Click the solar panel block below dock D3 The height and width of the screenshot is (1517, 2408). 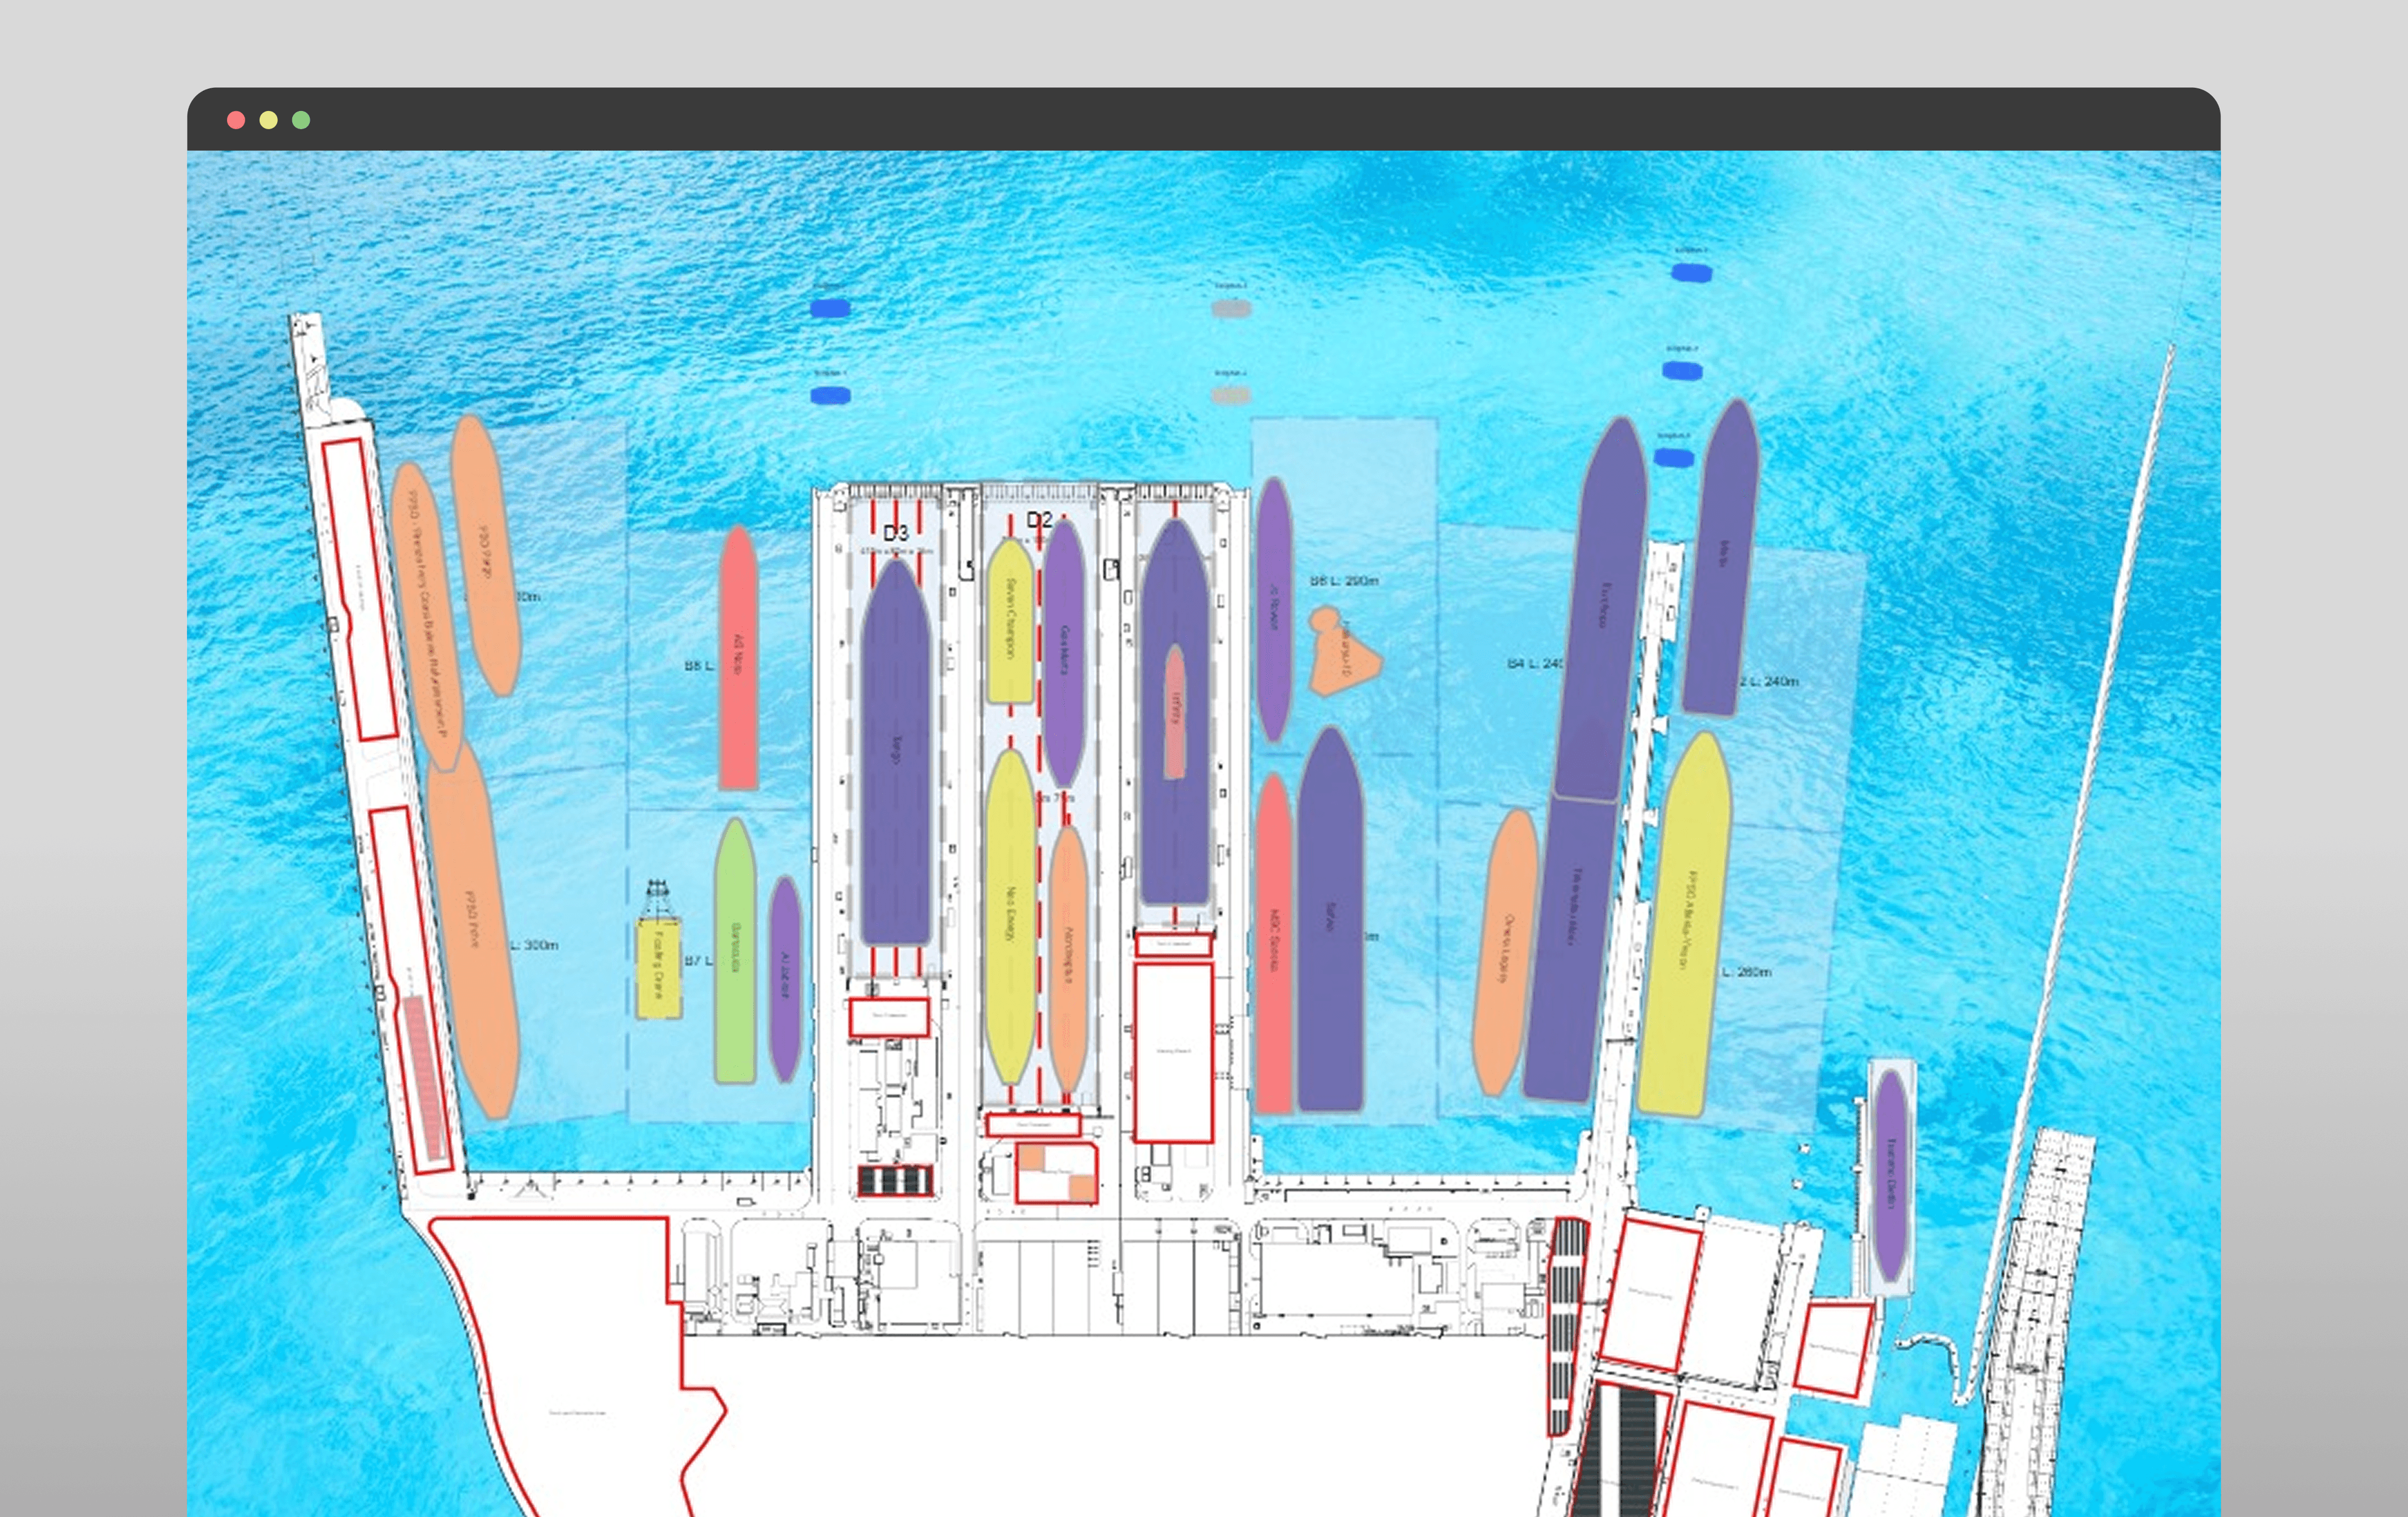click(x=895, y=1181)
